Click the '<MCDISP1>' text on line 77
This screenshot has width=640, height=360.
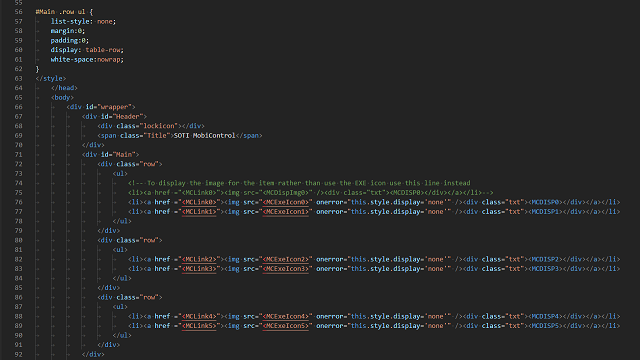546,211
